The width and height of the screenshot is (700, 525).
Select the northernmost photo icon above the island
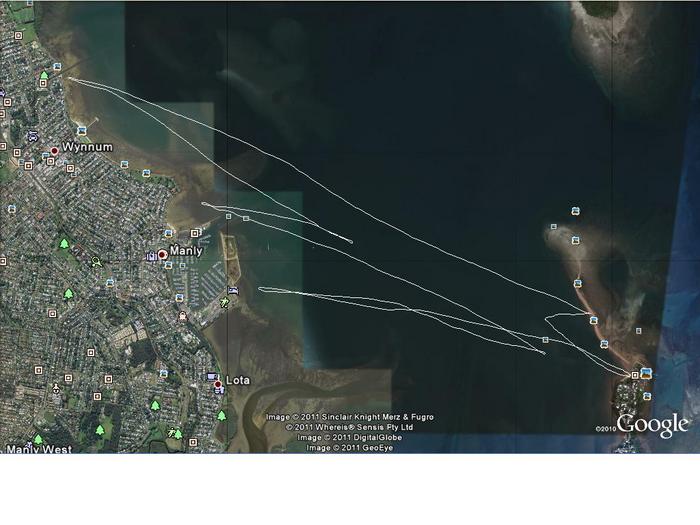pos(575,211)
